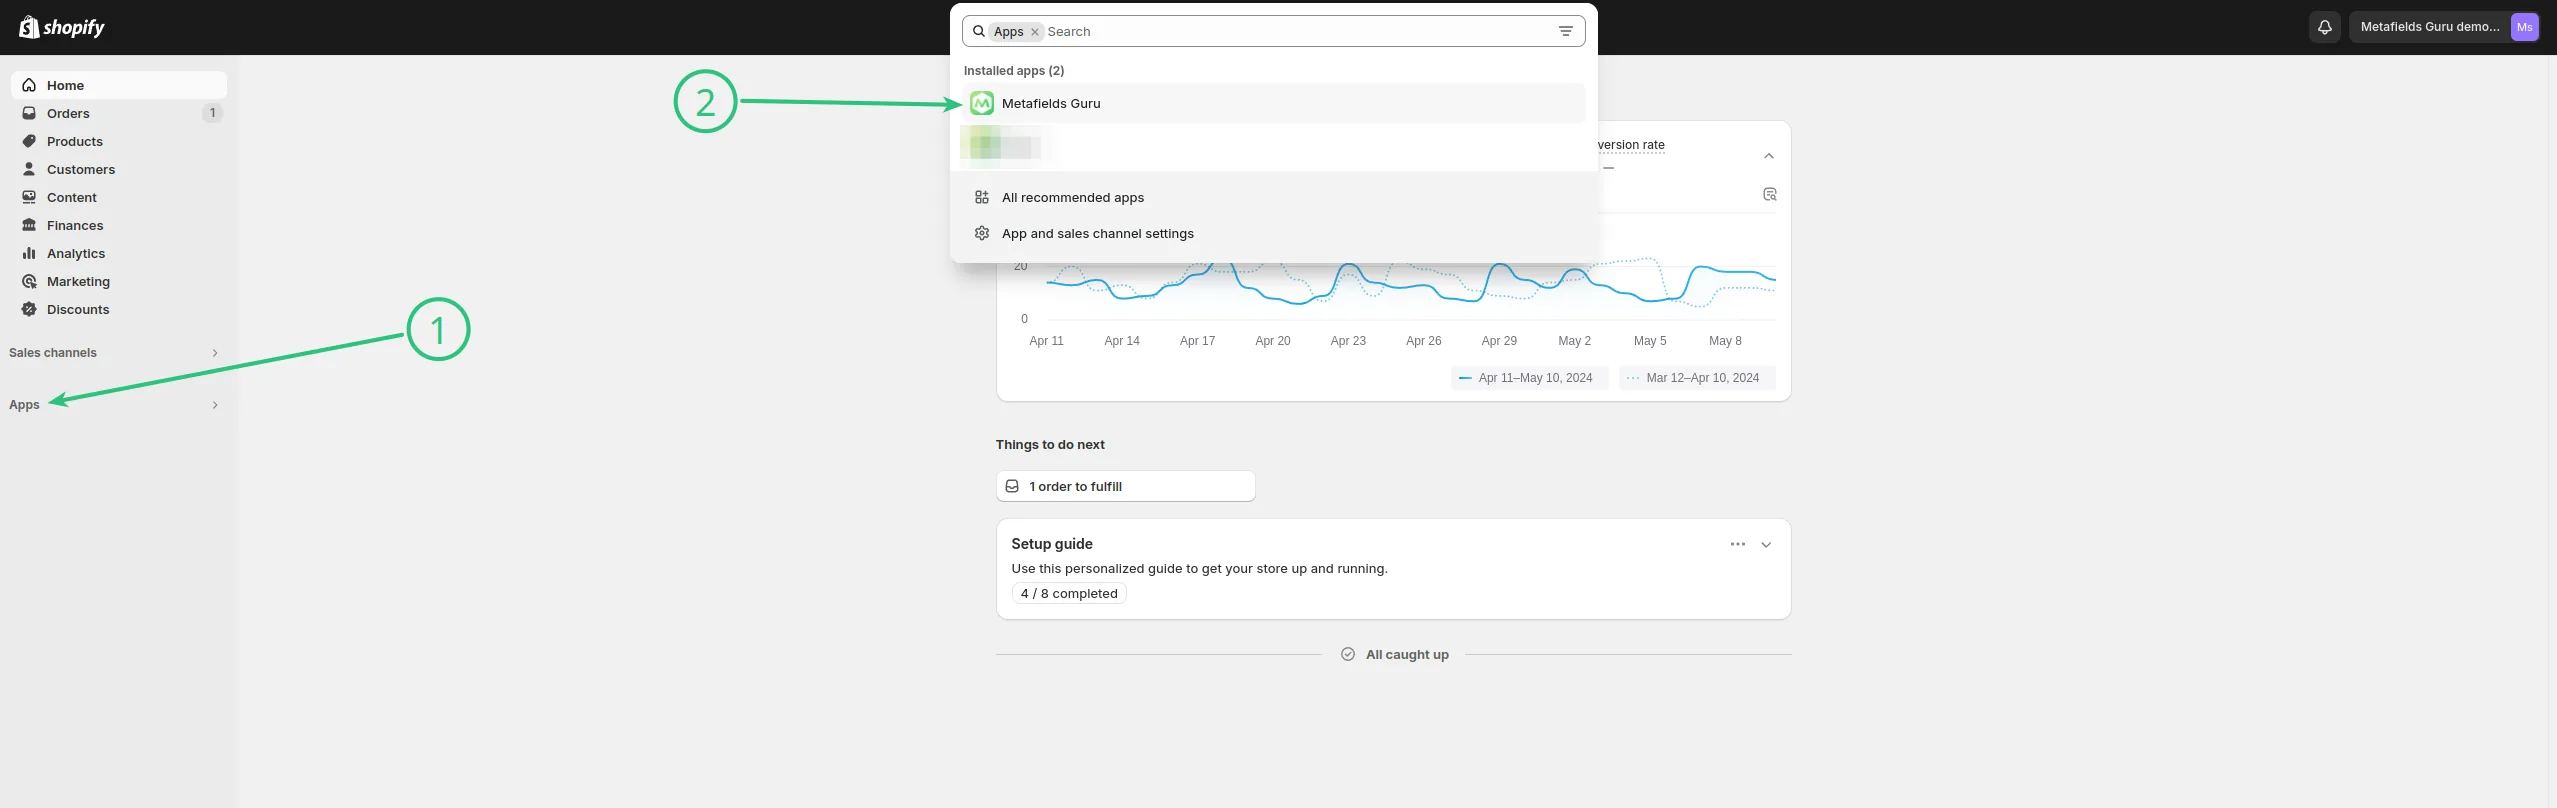Click the Apps label in sidebar
Viewport: 2557px width, 808px height.
tap(24, 405)
